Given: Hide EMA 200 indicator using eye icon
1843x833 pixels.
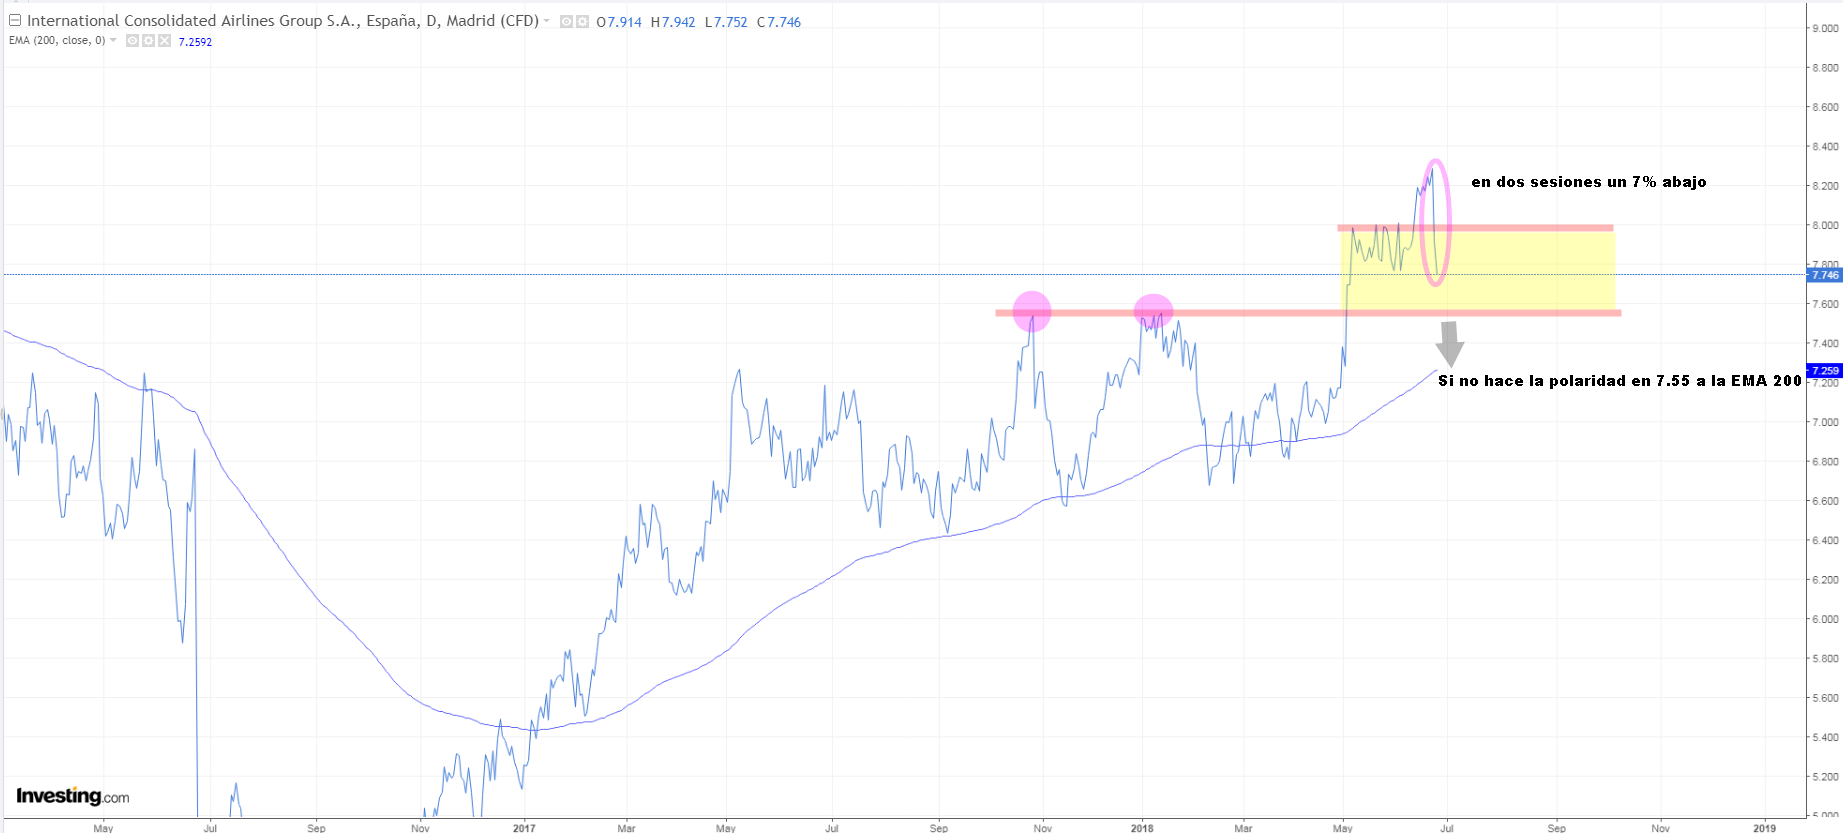Looking at the screenshot, I should 132,41.
